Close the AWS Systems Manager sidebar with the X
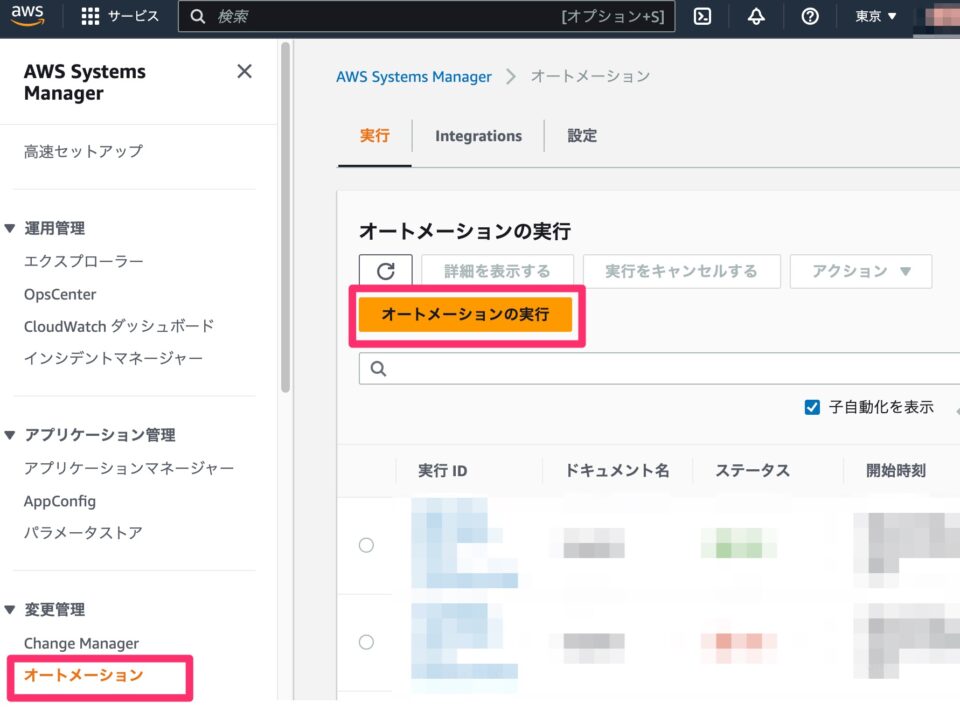The height and width of the screenshot is (724, 960). (x=244, y=71)
